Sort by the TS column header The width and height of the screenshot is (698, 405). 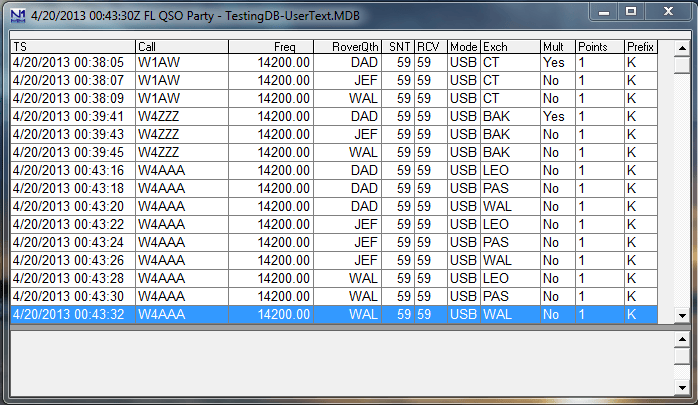pyautogui.click(x=73, y=47)
